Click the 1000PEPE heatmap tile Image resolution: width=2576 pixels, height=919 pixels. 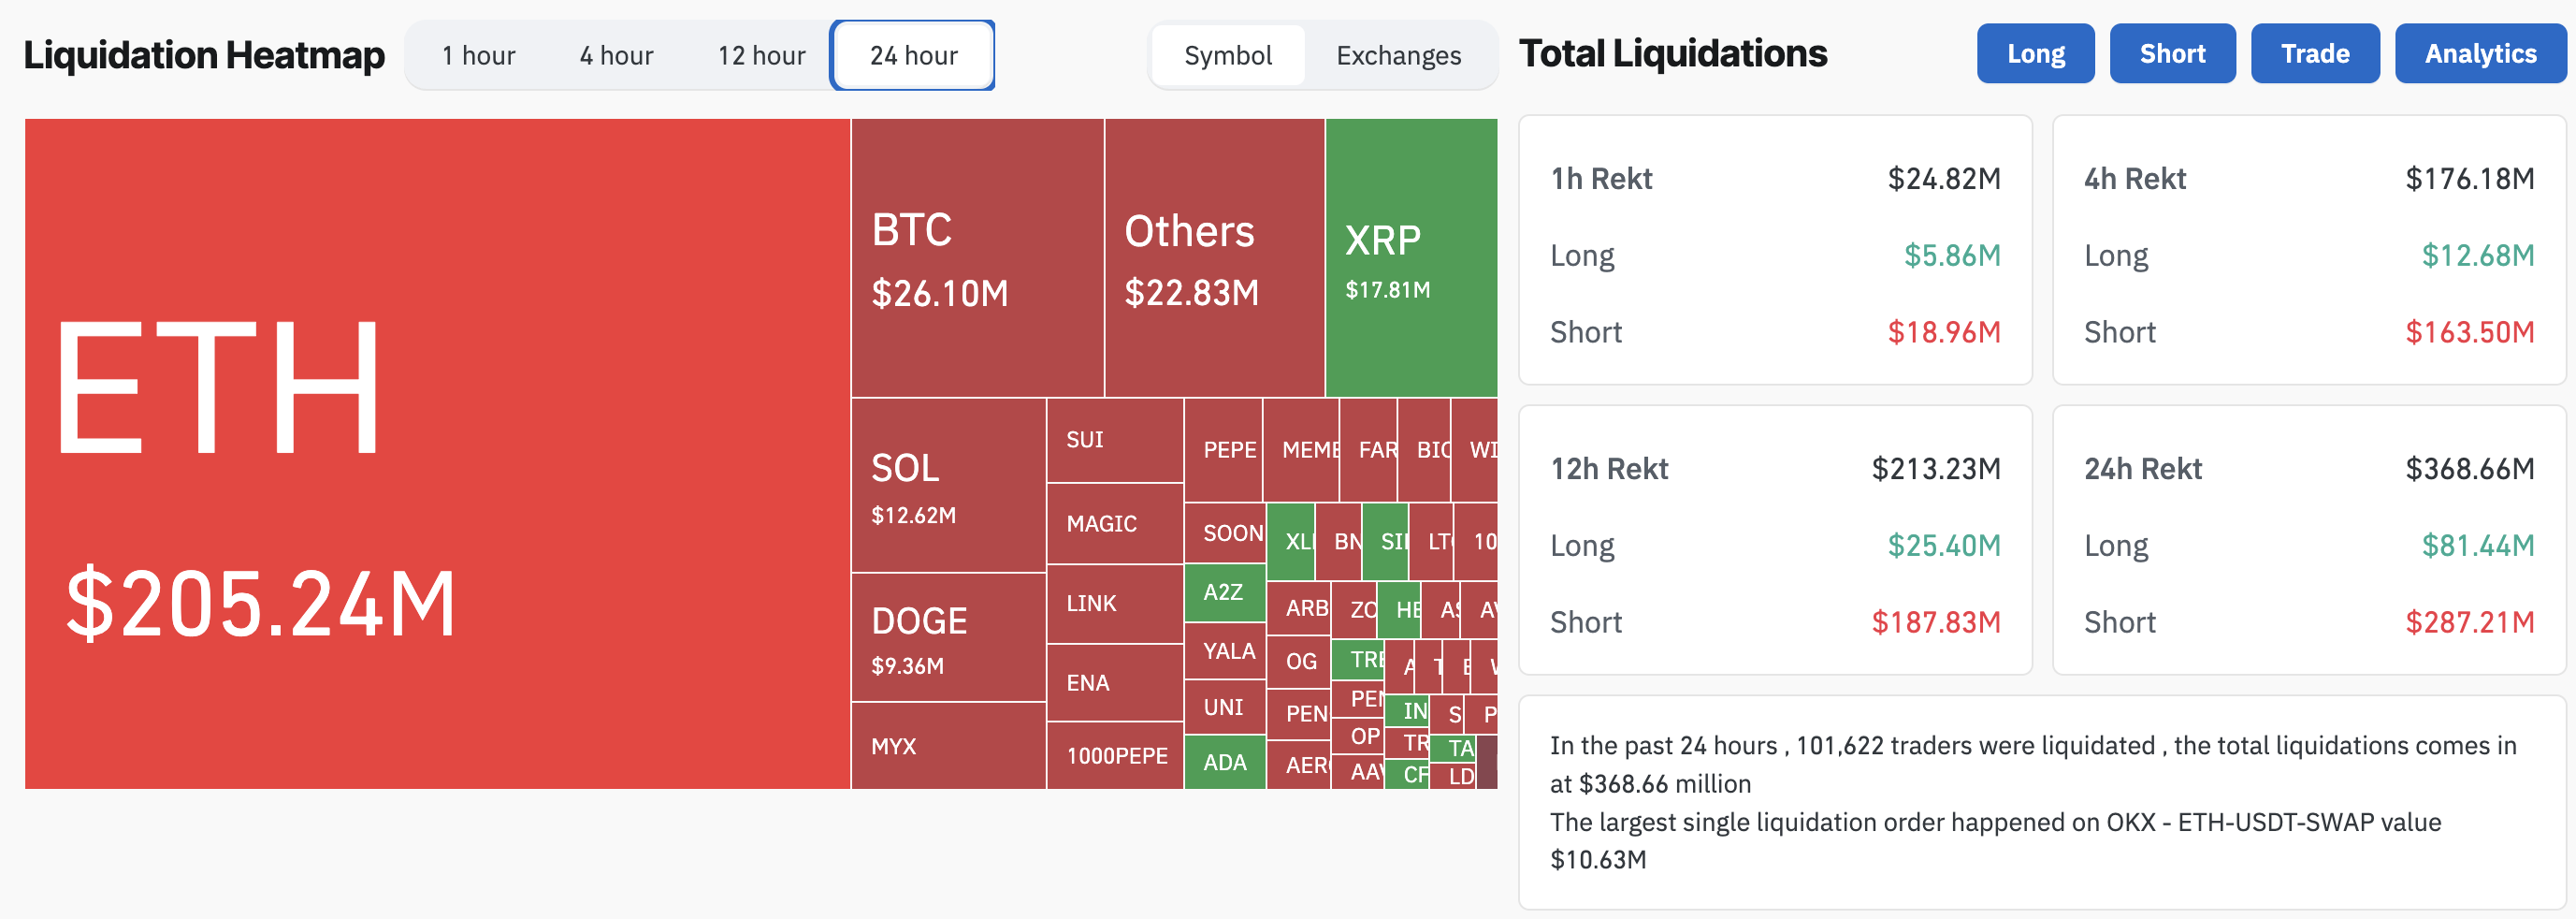[1115, 756]
